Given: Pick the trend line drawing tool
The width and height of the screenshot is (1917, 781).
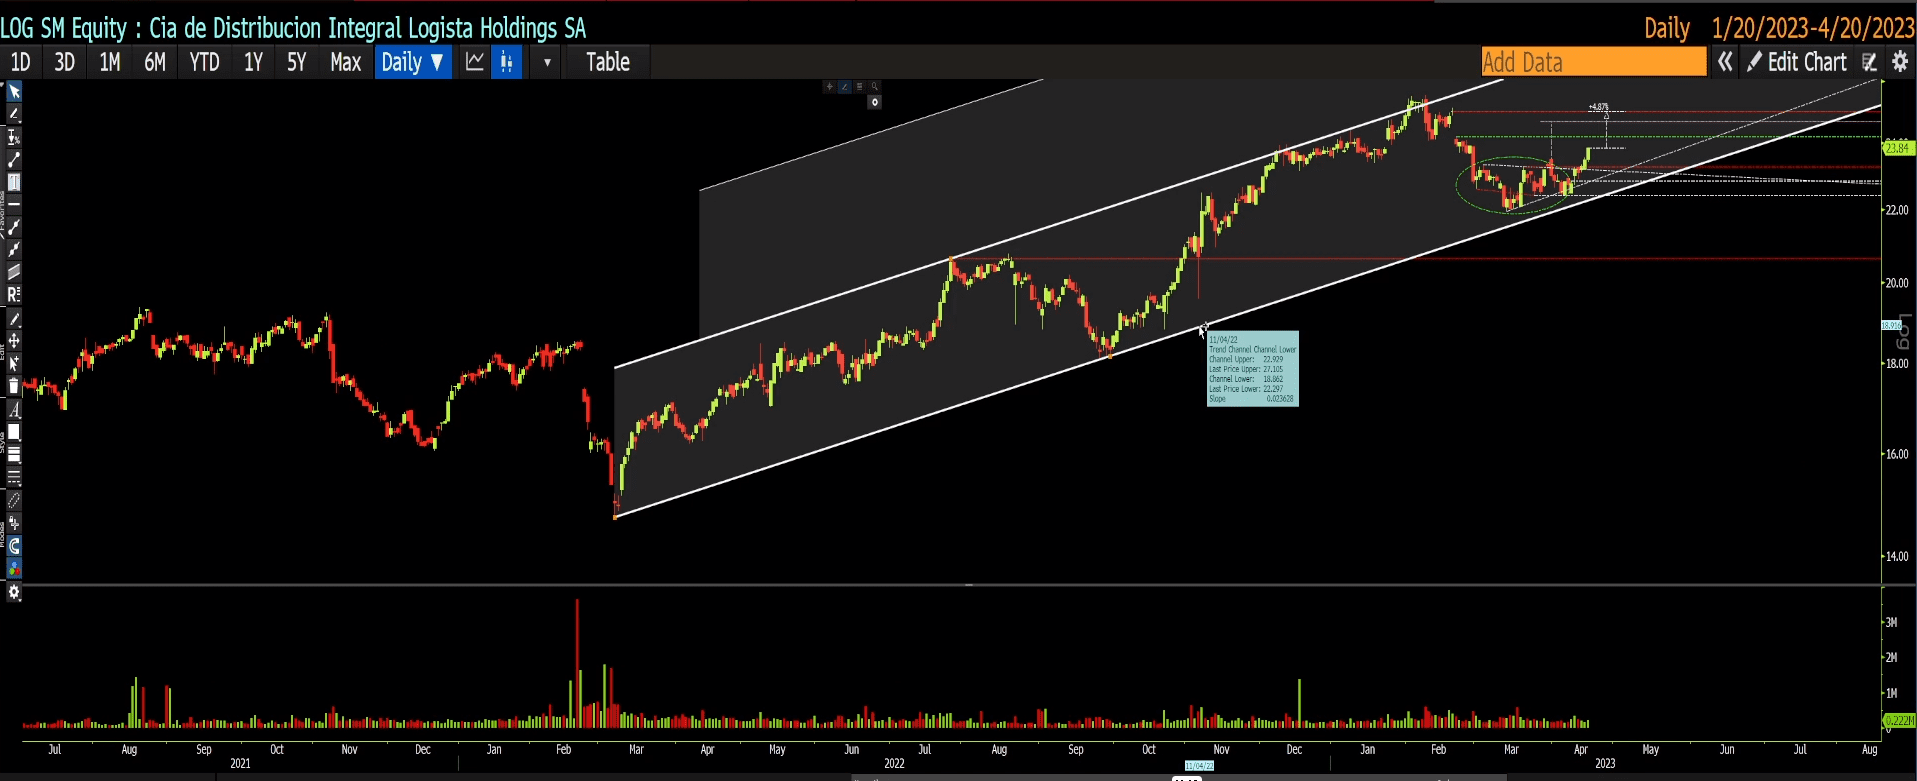Looking at the screenshot, I should [14, 160].
